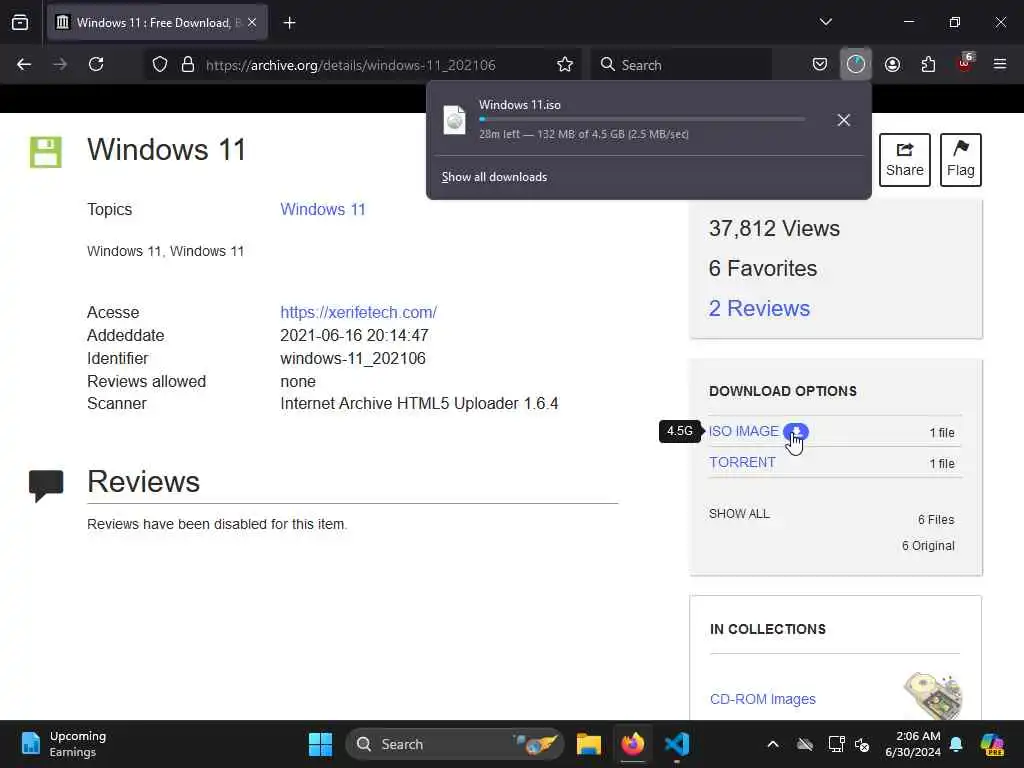This screenshot has height=768, width=1024.
Task: Cancel the Windows 11.iso download
Action: [x=843, y=120]
